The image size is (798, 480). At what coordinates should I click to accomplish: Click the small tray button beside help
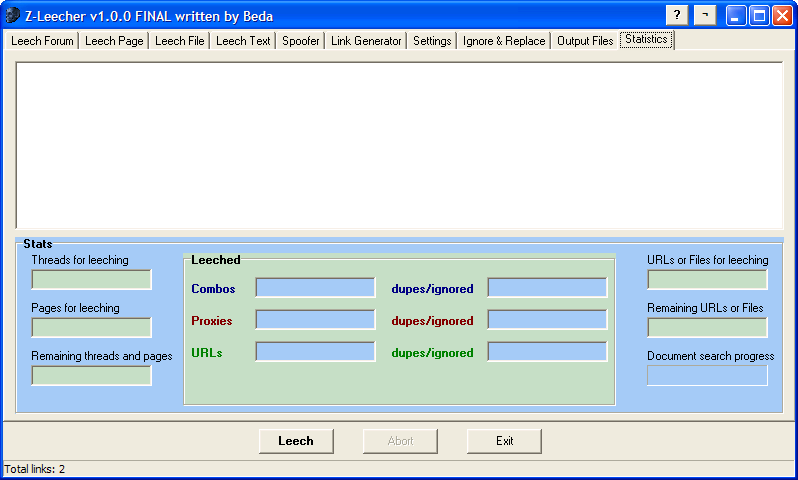(705, 15)
